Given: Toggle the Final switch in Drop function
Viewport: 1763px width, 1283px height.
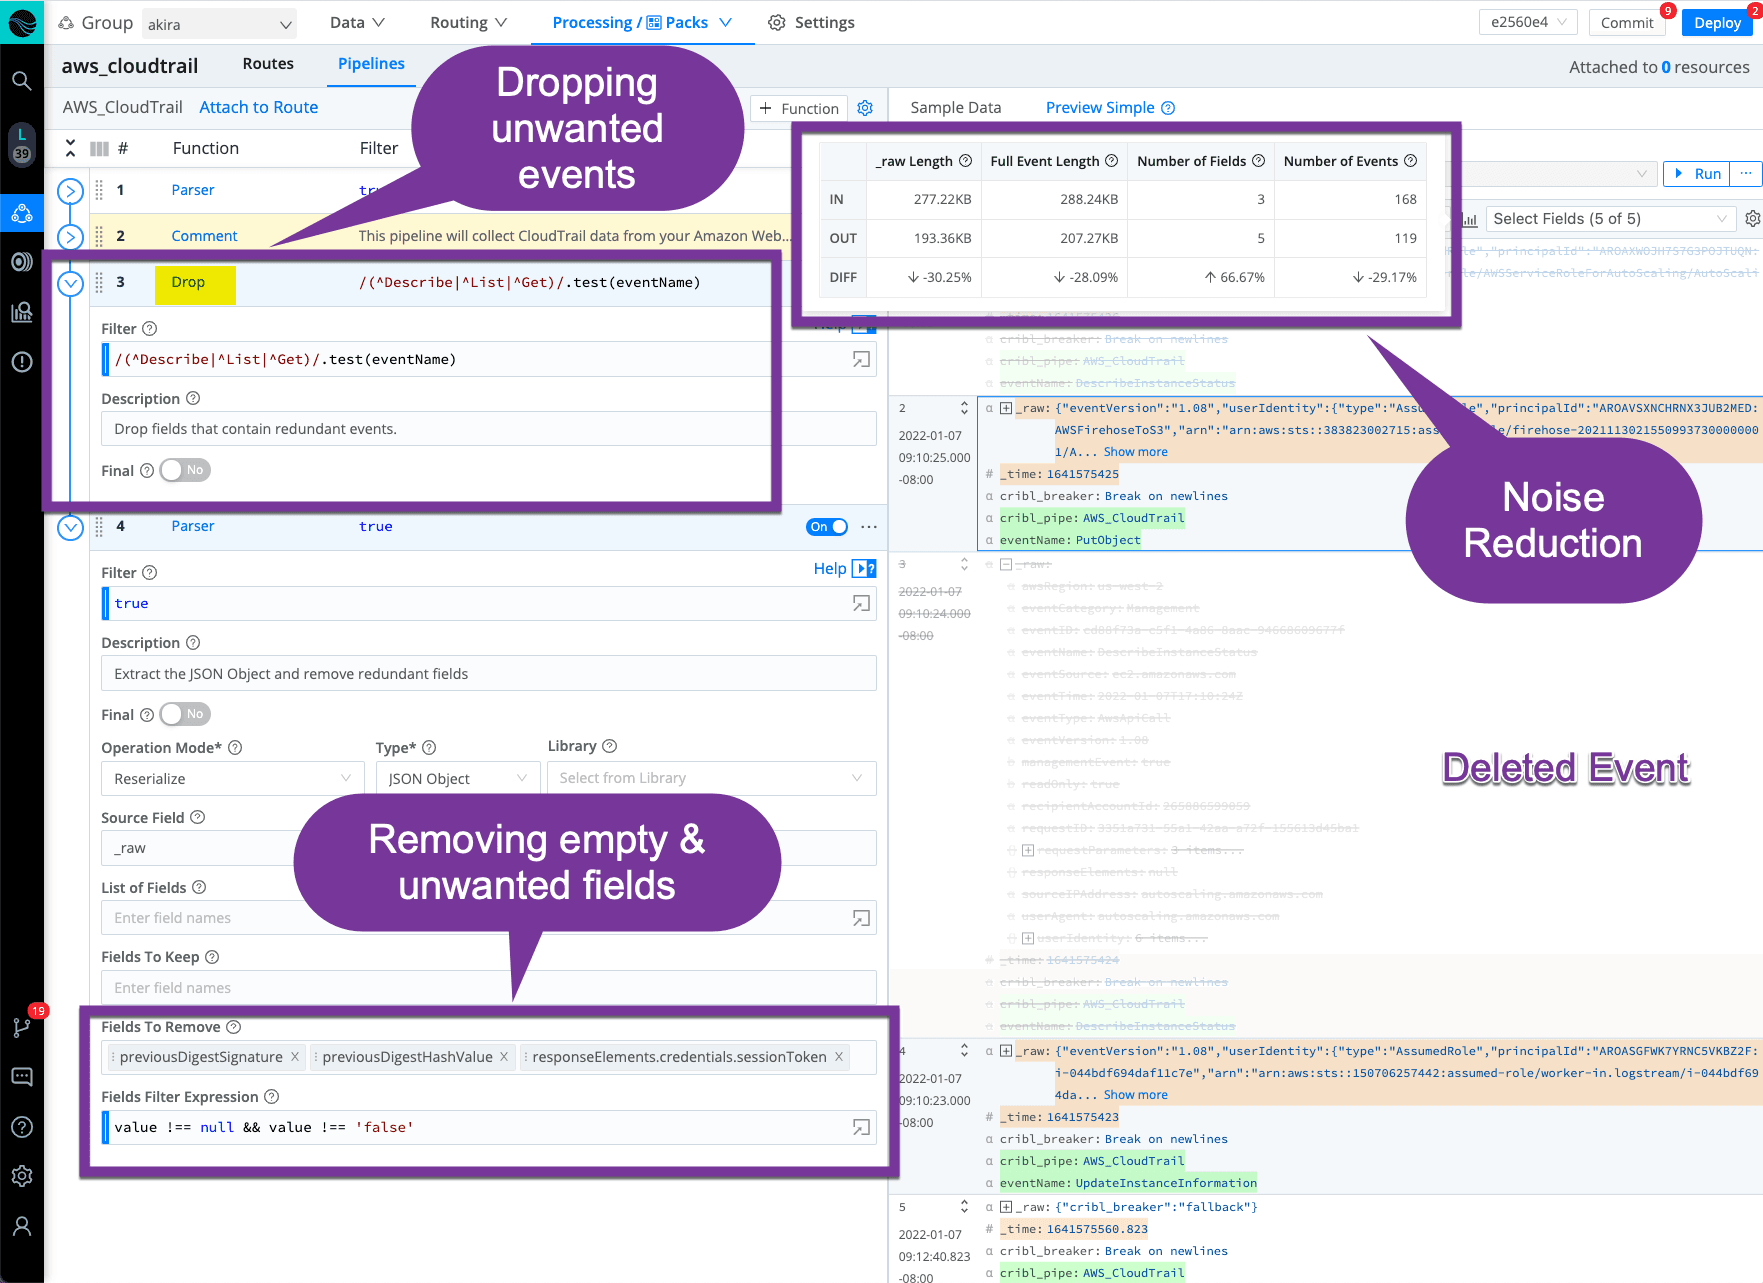Looking at the screenshot, I should (185, 470).
